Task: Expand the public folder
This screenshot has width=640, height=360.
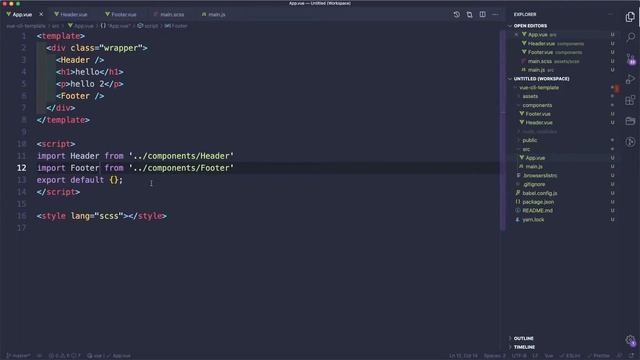Action: (x=529, y=140)
